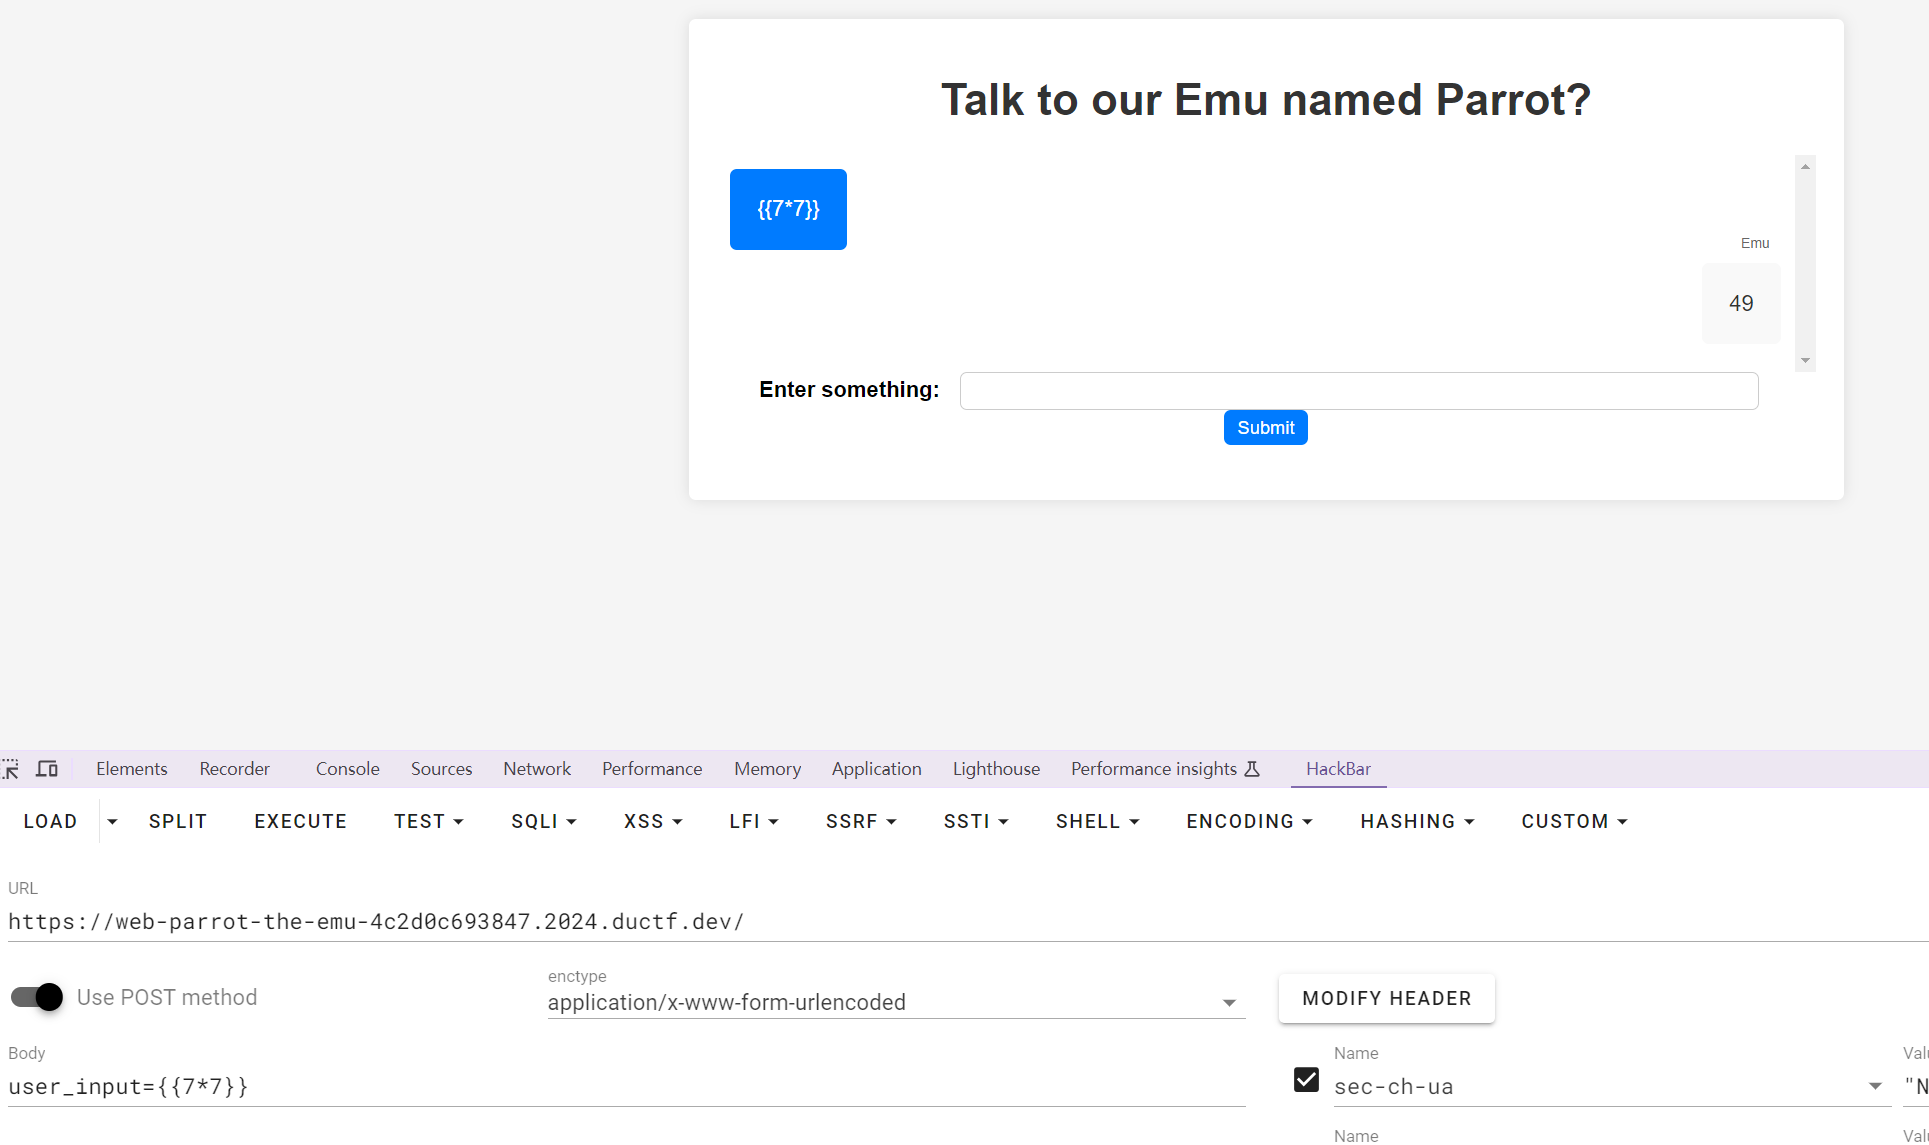
Task: Click the Performance insights flask icon
Action: (1252, 769)
